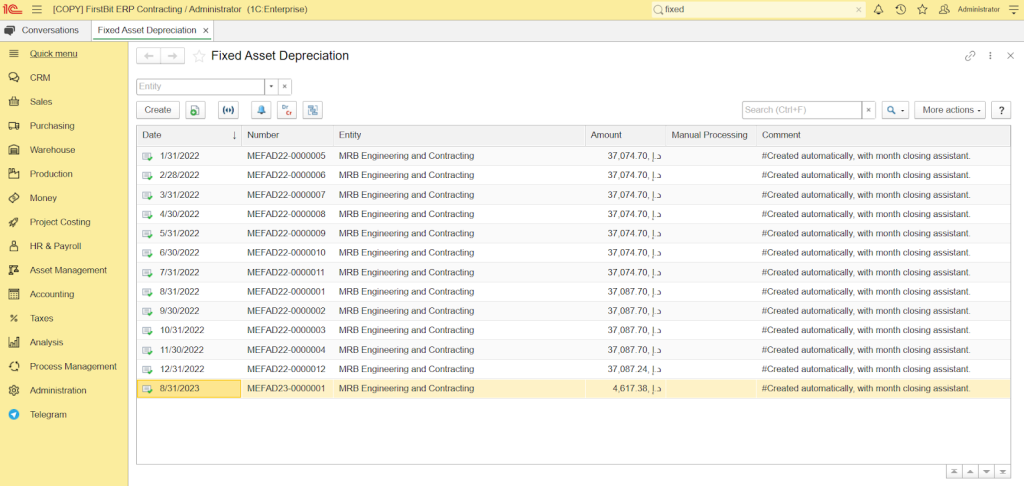Clear the Entity filter field

[285, 86]
